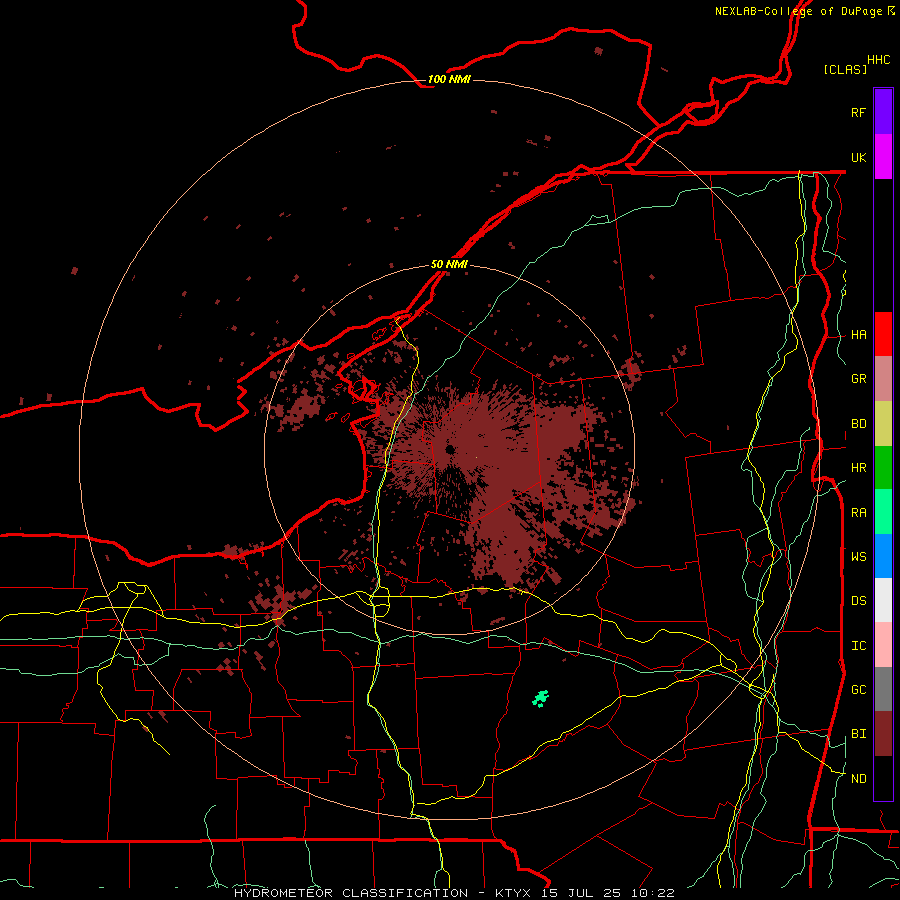The width and height of the screenshot is (900, 900).
Task: Click the RA legend label
Action: [x=858, y=513]
